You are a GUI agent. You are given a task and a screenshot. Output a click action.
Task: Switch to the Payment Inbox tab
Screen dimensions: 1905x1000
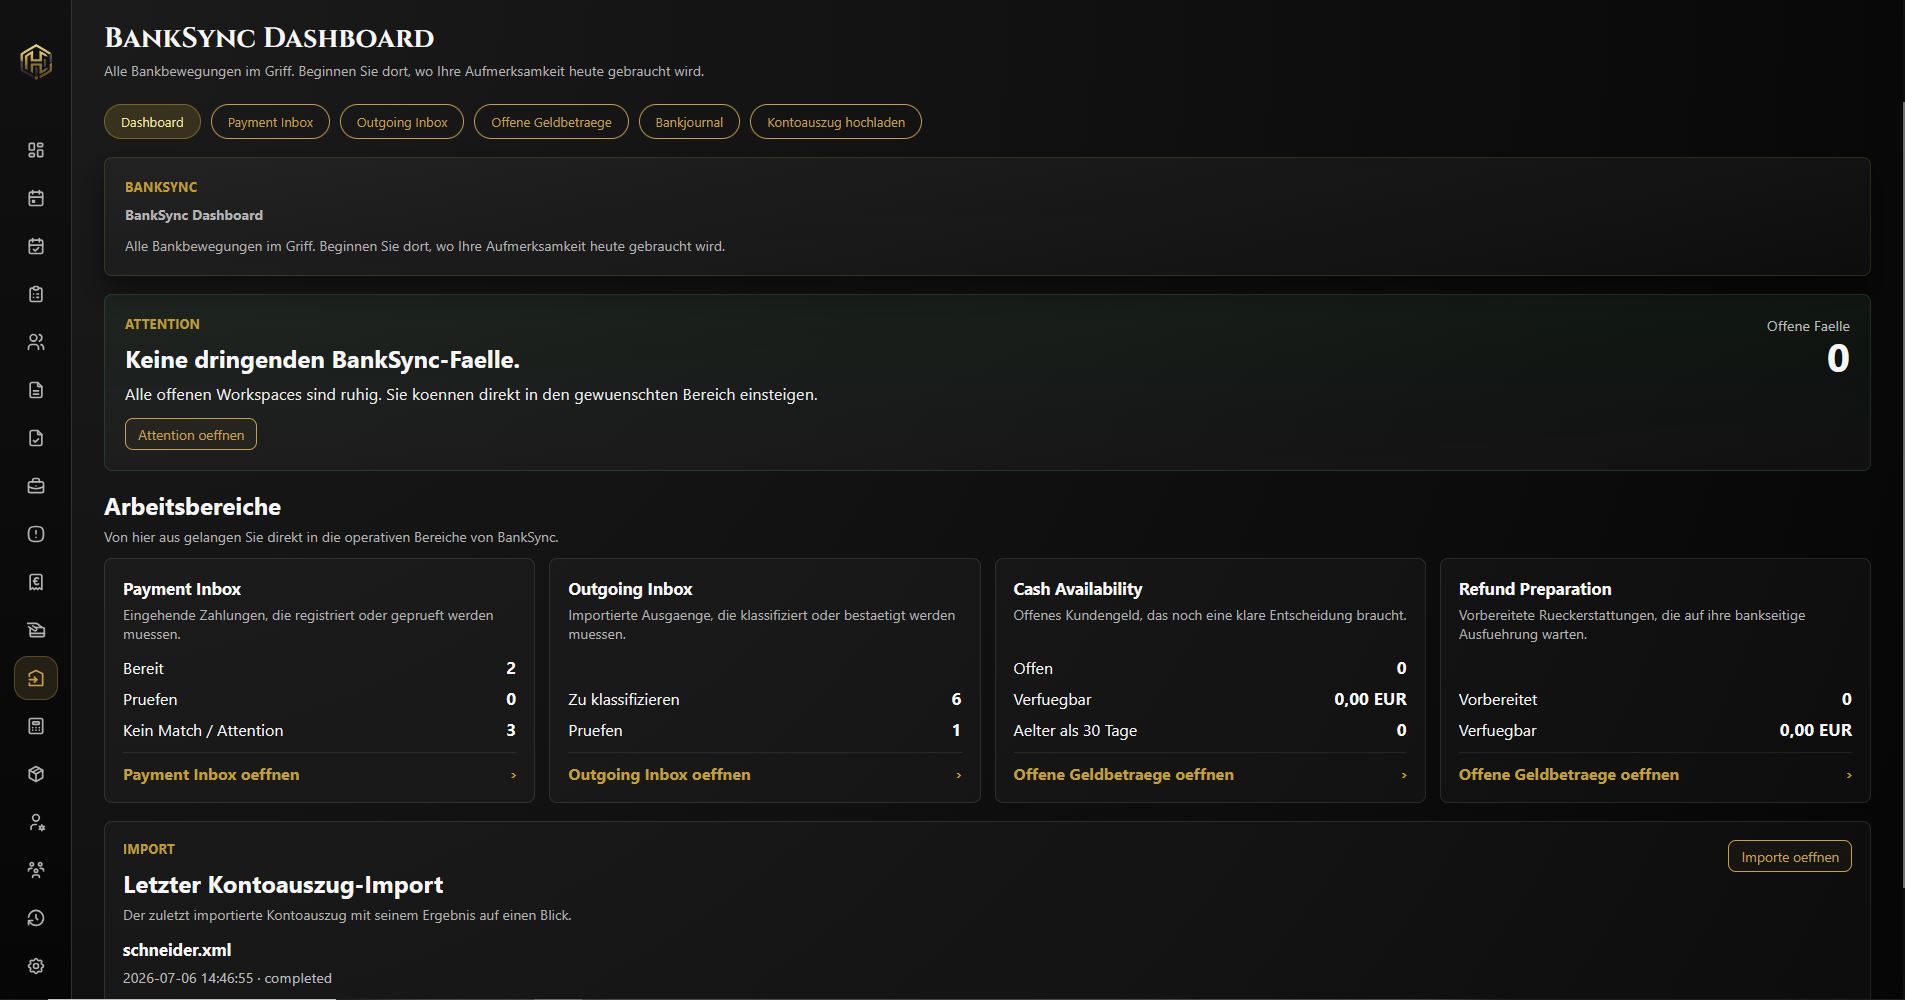[270, 122]
